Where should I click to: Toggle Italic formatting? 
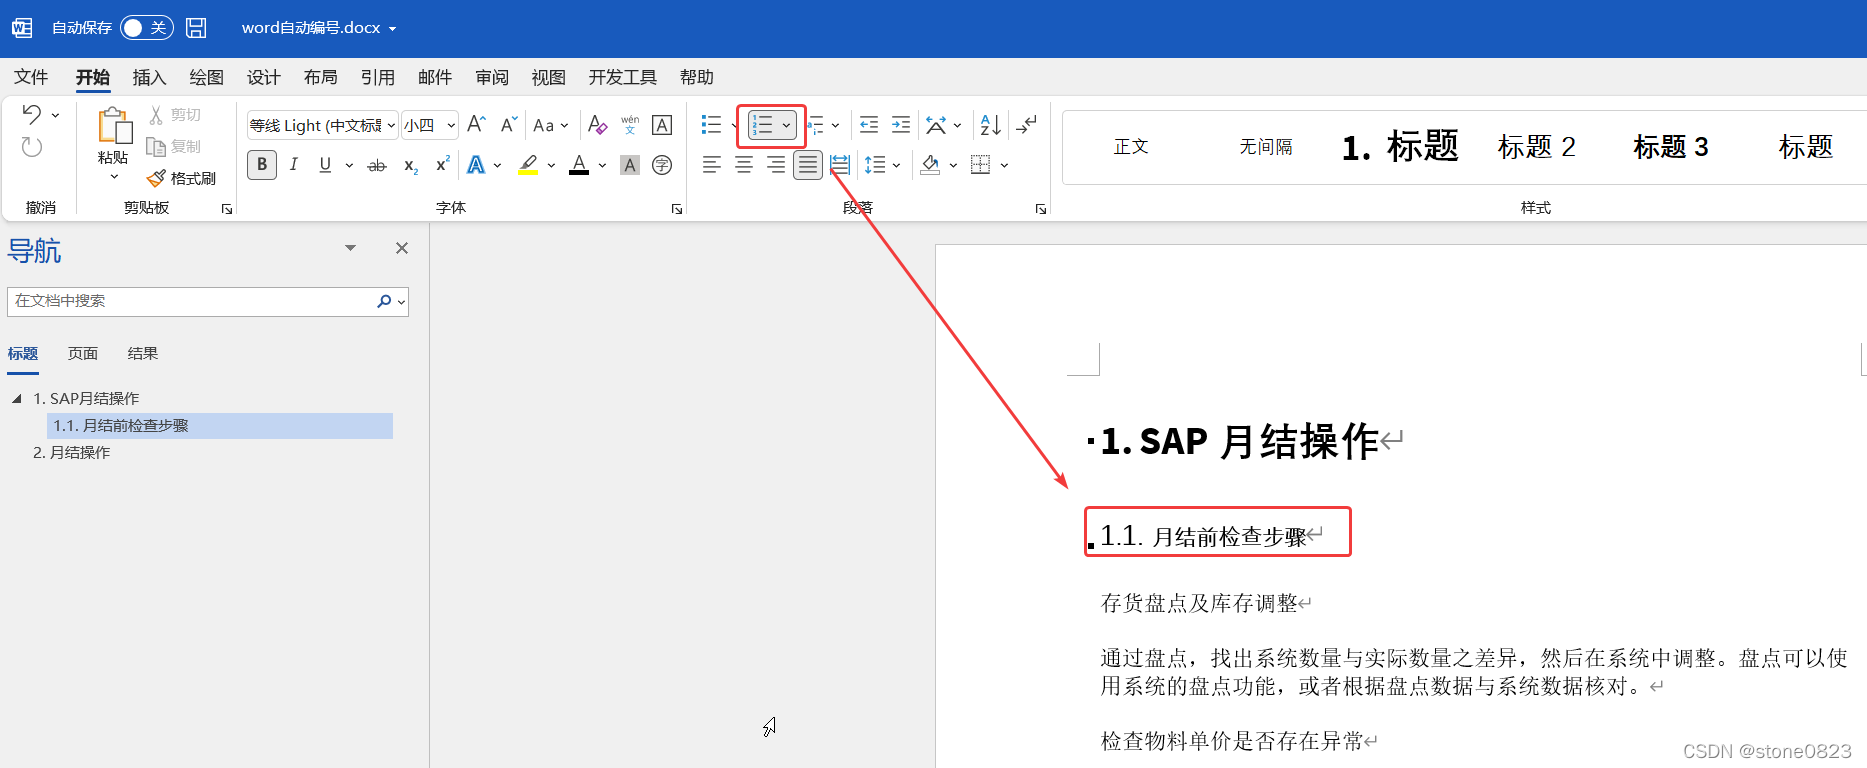click(x=294, y=165)
